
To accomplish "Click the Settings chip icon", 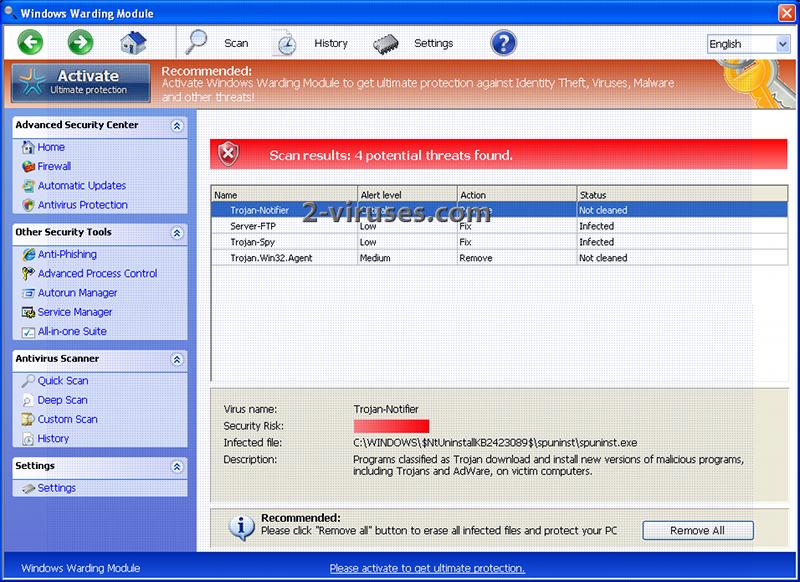I will coord(386,44).
